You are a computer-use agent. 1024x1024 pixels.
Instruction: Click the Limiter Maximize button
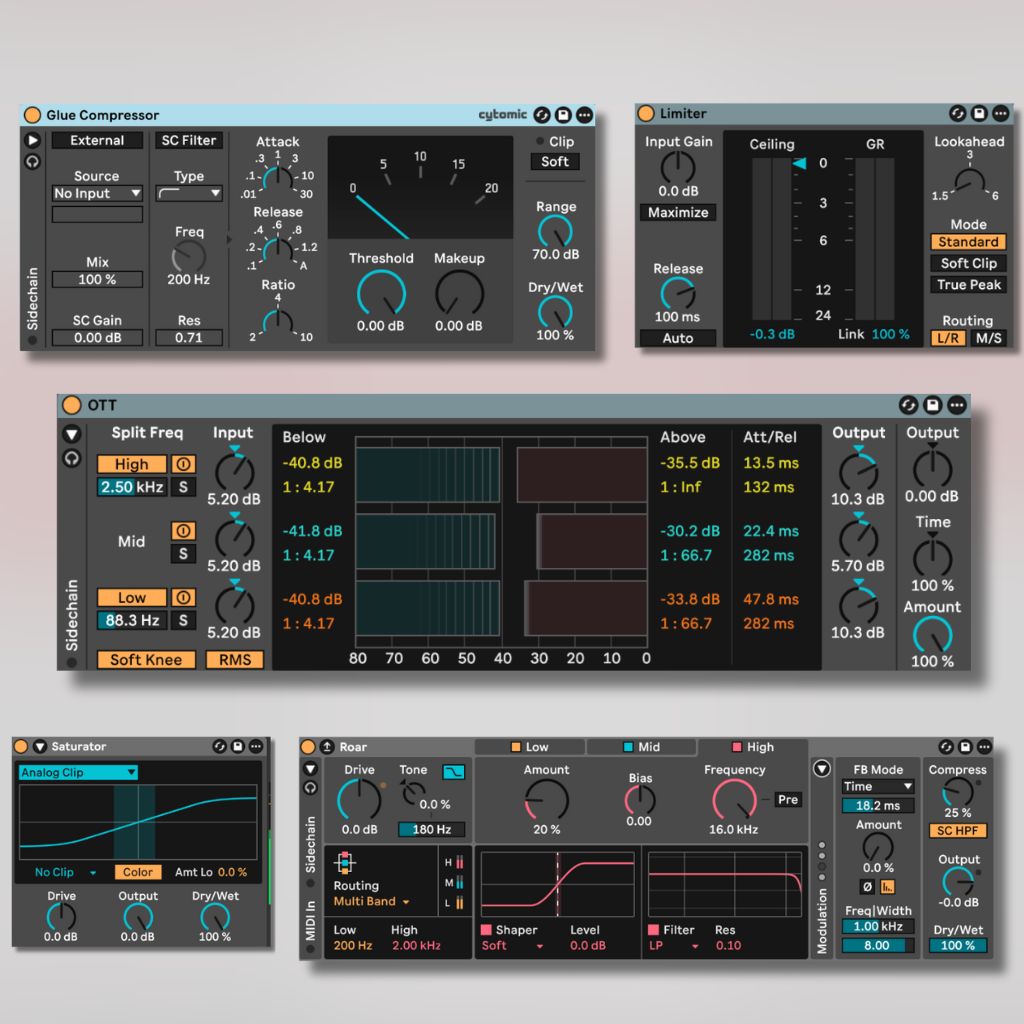tap(678, 212)
